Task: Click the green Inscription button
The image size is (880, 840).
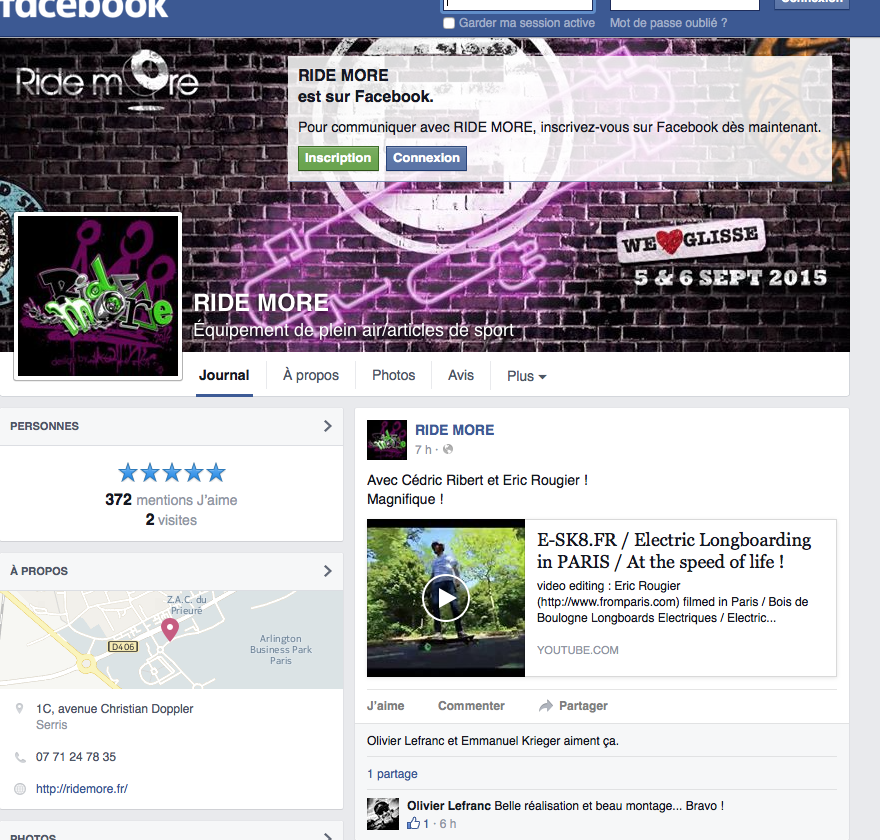Action: click(338, 158)
